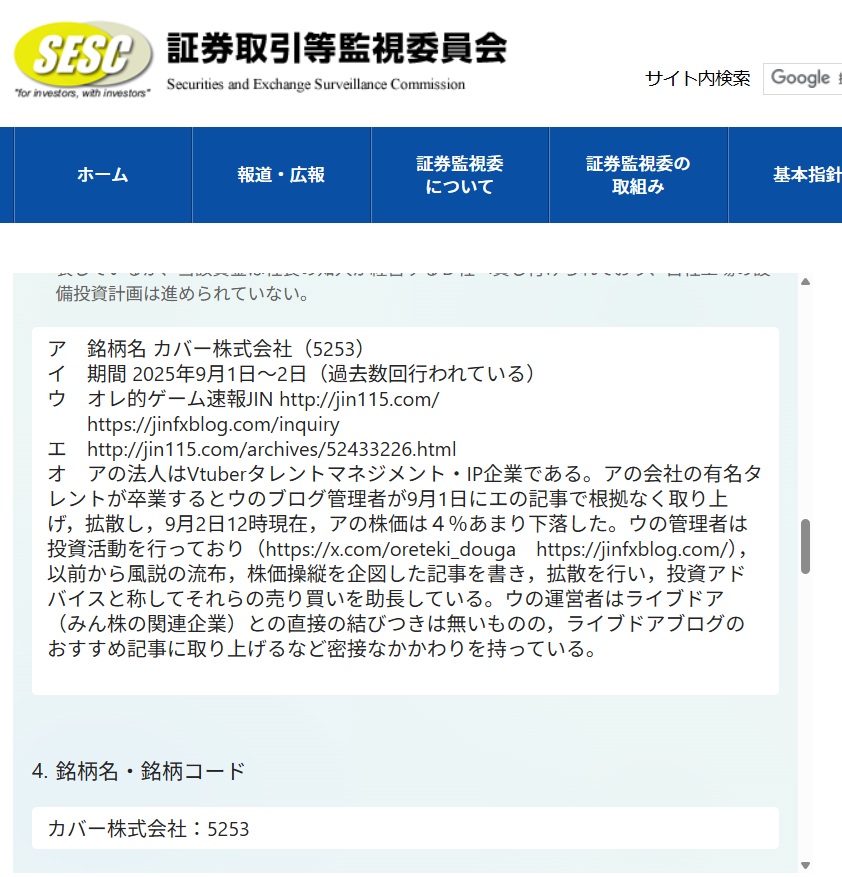Click the 銘柄名 カバー株式会社（5253）line

pyautogui.click(x=229, y=349)
